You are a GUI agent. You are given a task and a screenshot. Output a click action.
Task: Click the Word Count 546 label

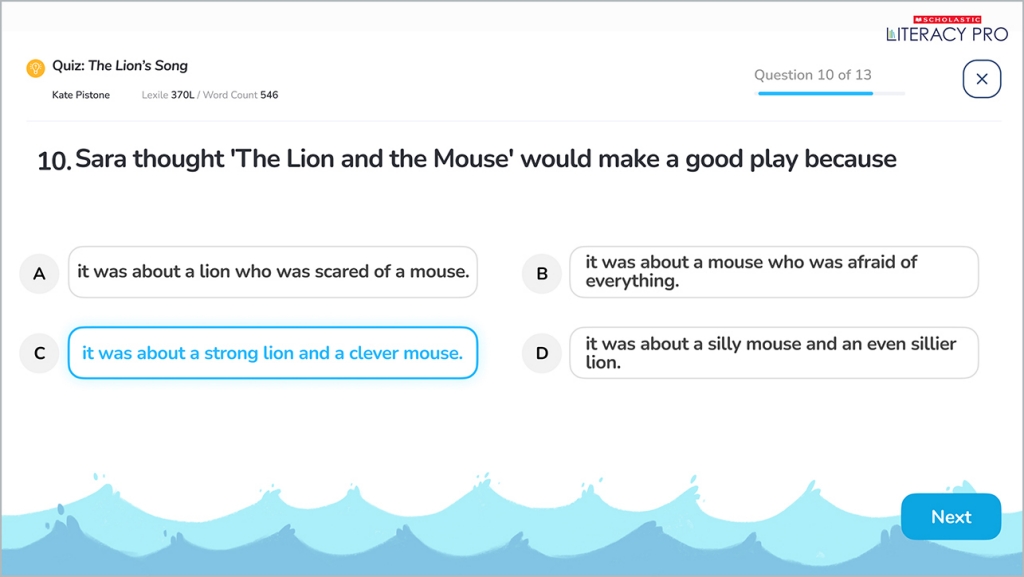point(240,95)
